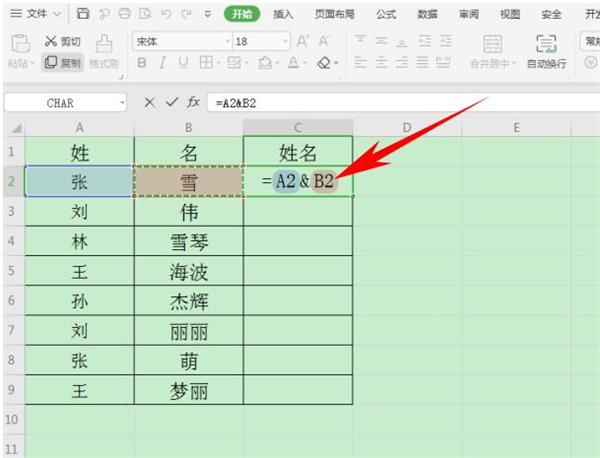
Task: Open the Formulas (公式) tab
Action: (385, 14)
